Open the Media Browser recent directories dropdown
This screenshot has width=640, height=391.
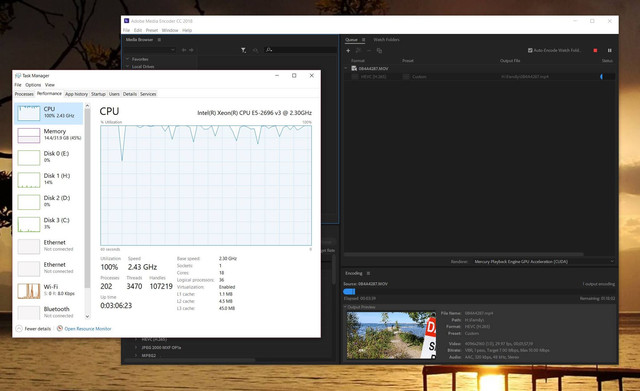point(151,50)
